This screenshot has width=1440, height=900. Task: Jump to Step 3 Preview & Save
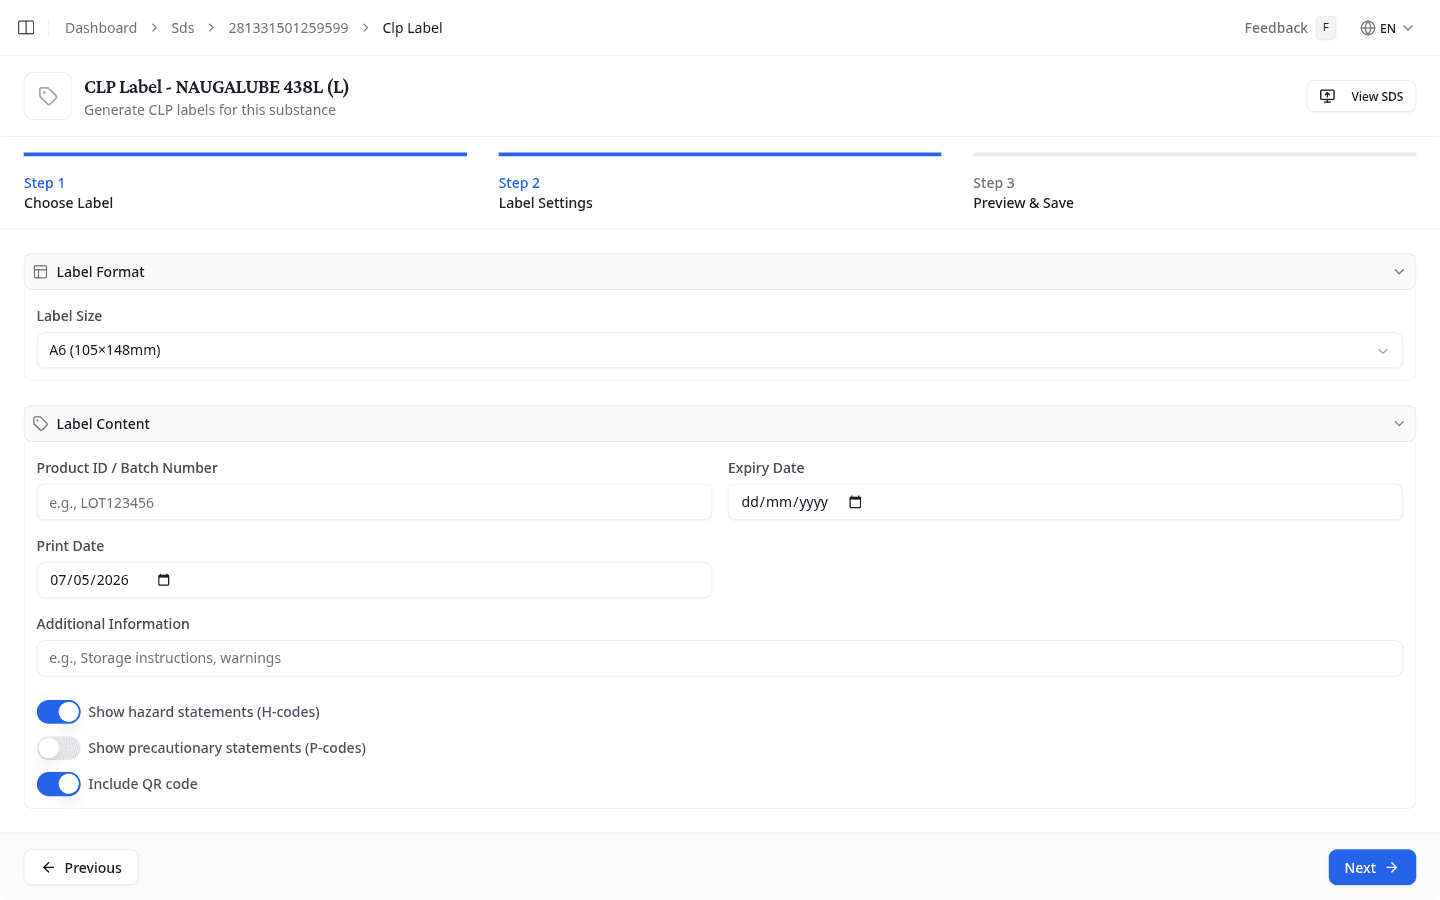(x=1194, y=183)
